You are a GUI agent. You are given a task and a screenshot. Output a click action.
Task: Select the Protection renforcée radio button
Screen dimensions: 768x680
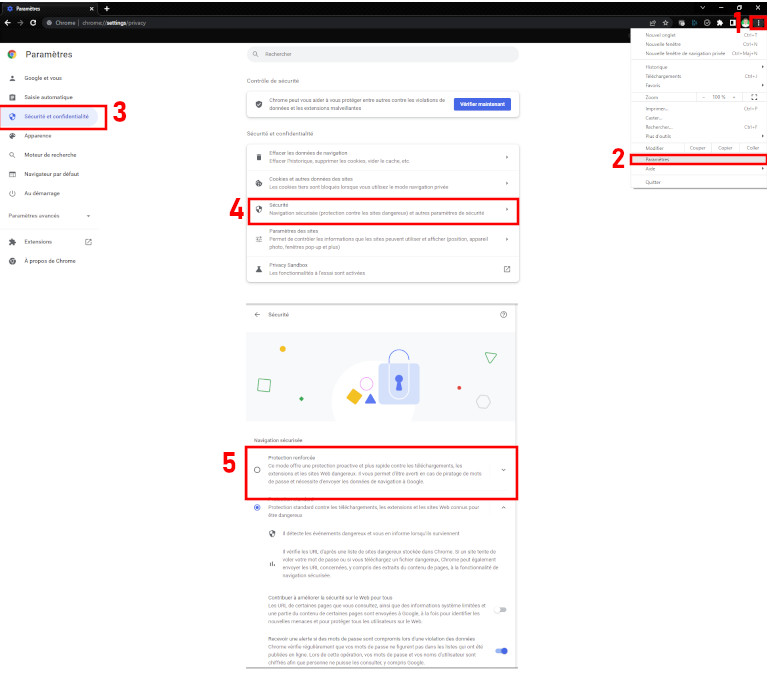257,470
